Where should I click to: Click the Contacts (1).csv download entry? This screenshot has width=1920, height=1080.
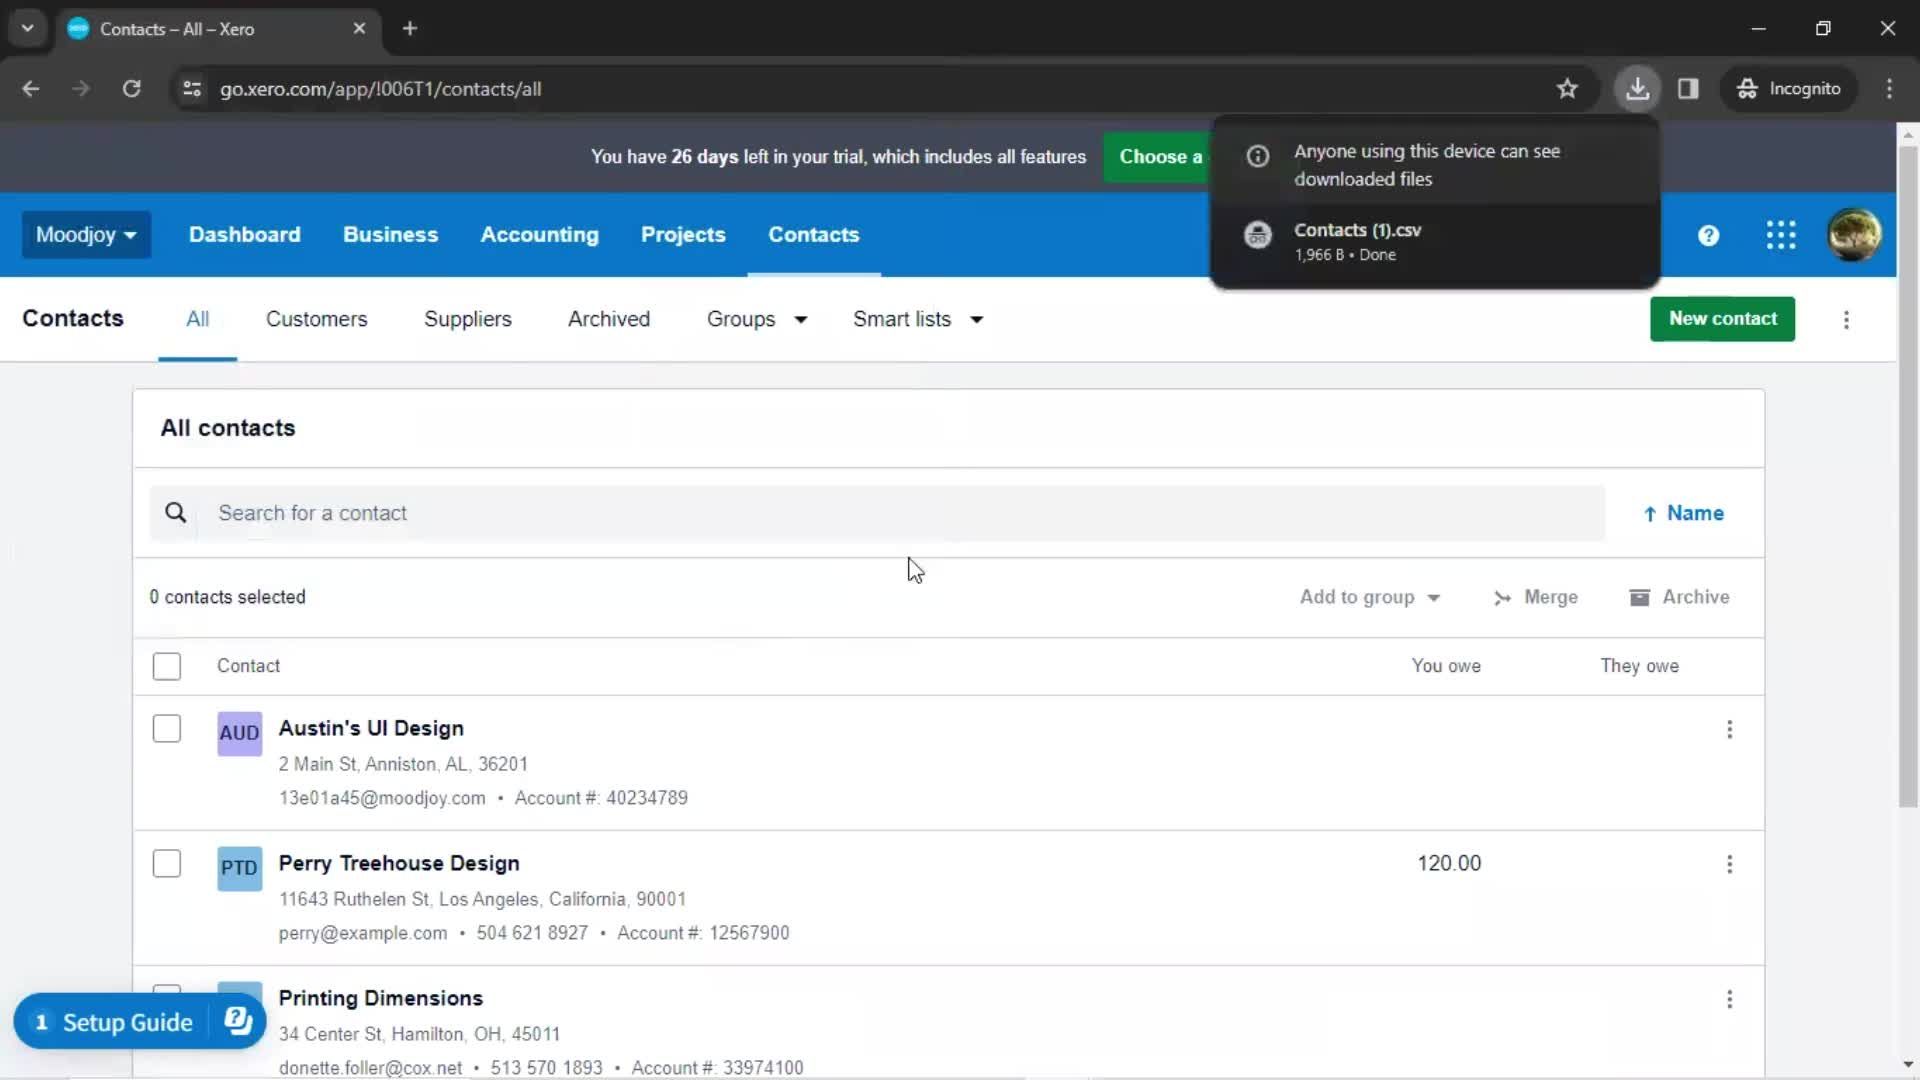(1435, 242)
